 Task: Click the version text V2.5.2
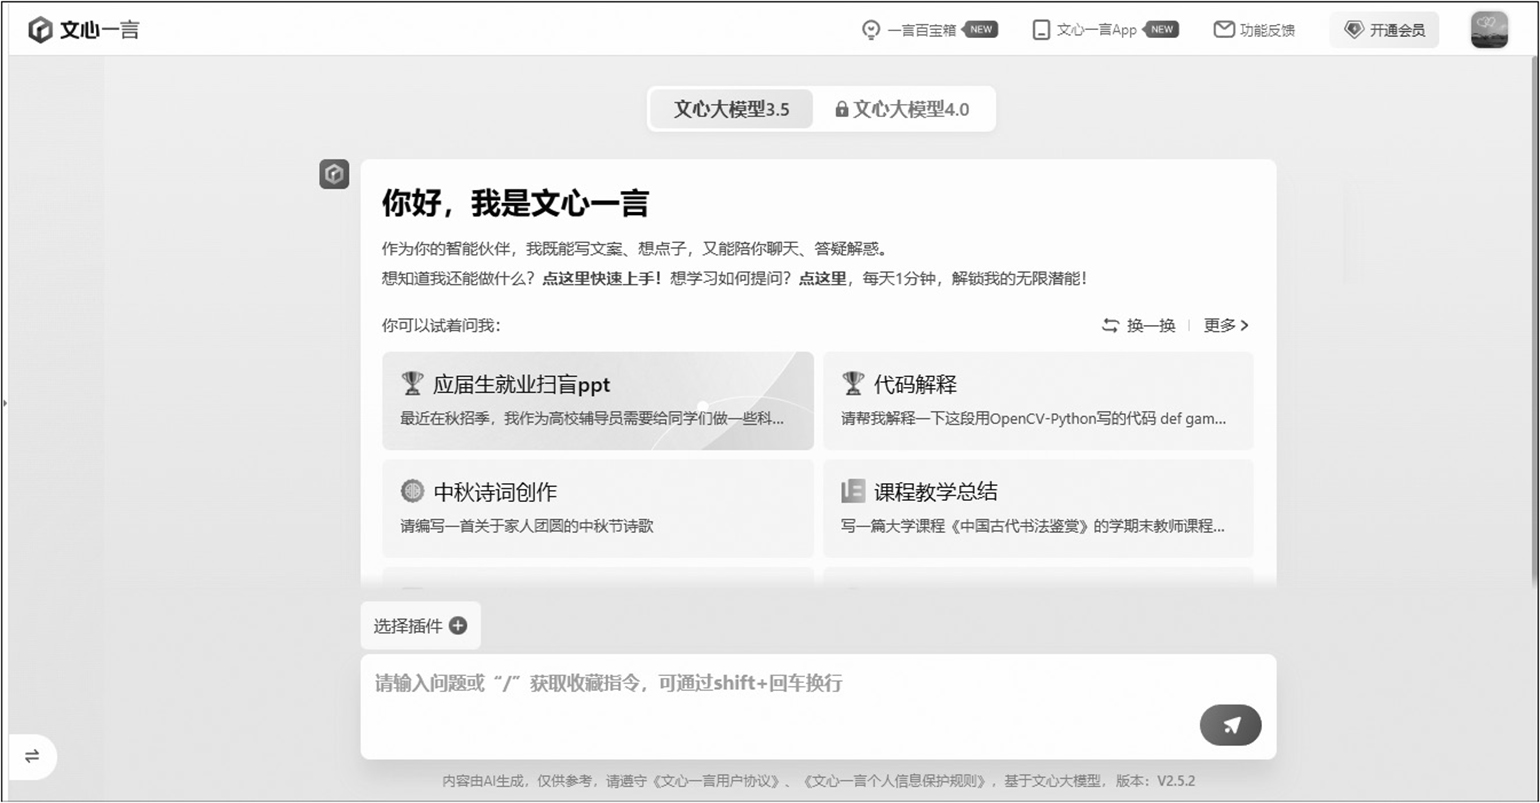click(1176, 781)
